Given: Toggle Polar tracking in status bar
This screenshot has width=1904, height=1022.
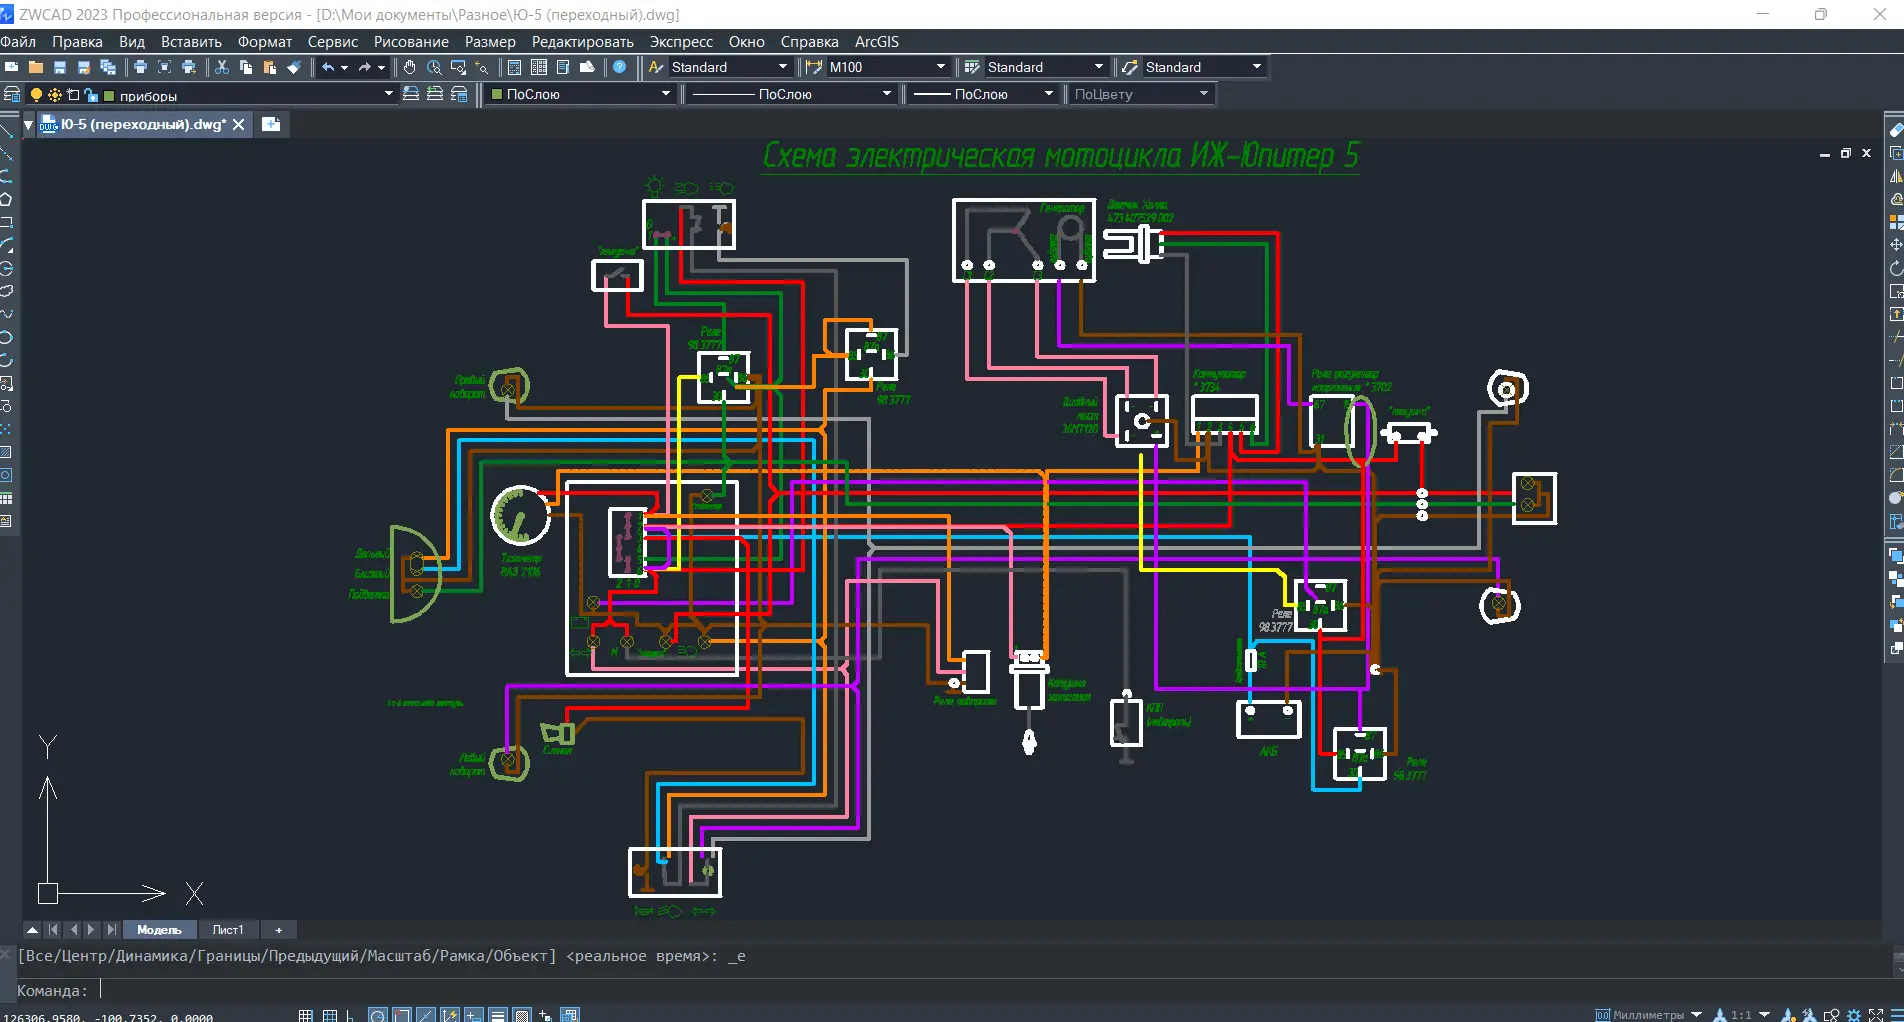Looking at the screenshot, I should 377,1015.
